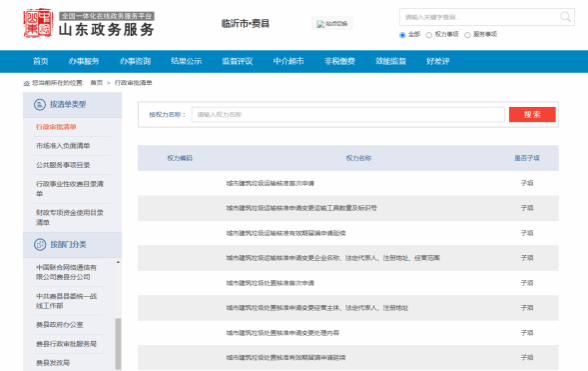The image size is (588, 371).
Task: Open the 办事咨询 menu
Action: pyautogui.click(x=135, y=61)
